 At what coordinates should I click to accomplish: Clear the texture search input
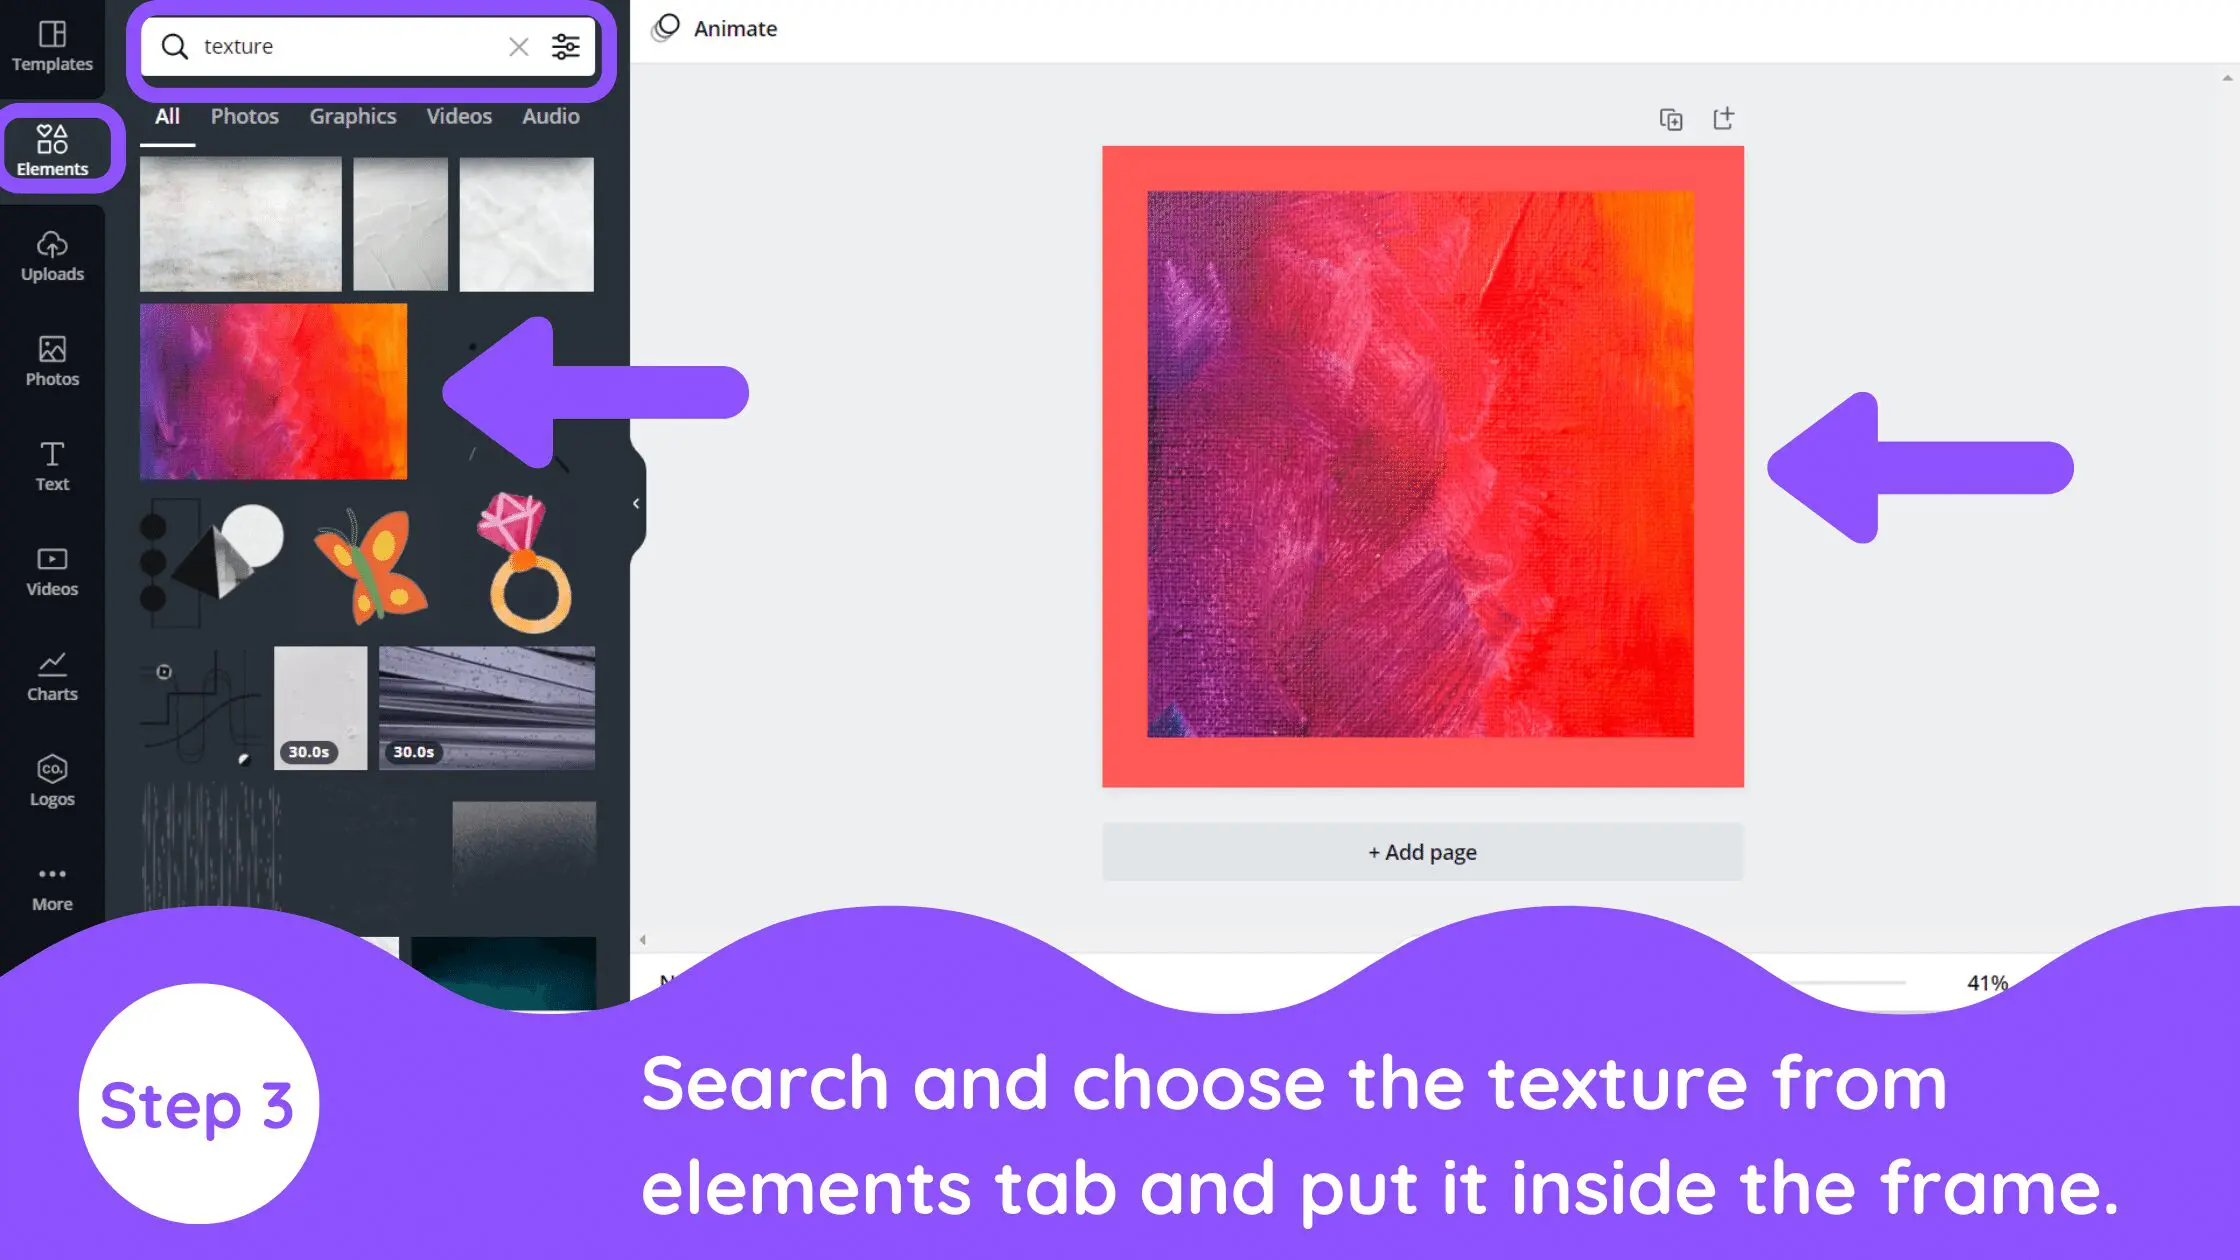[x=517, y=46]
